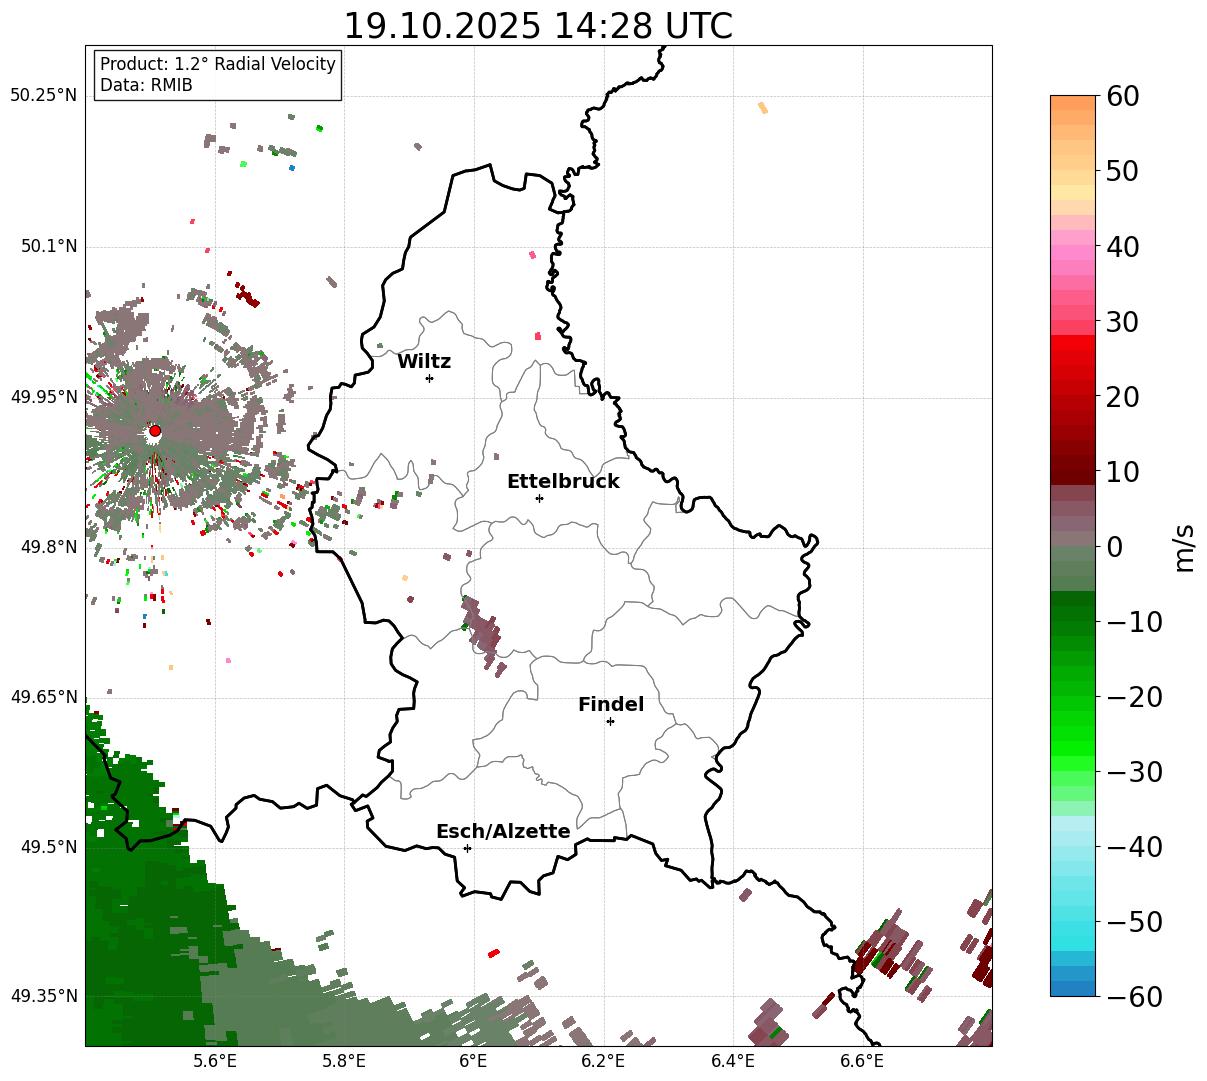Click the Wiltz station cross marker
The image size is (1207, 1081).
[x=429, y=378]
